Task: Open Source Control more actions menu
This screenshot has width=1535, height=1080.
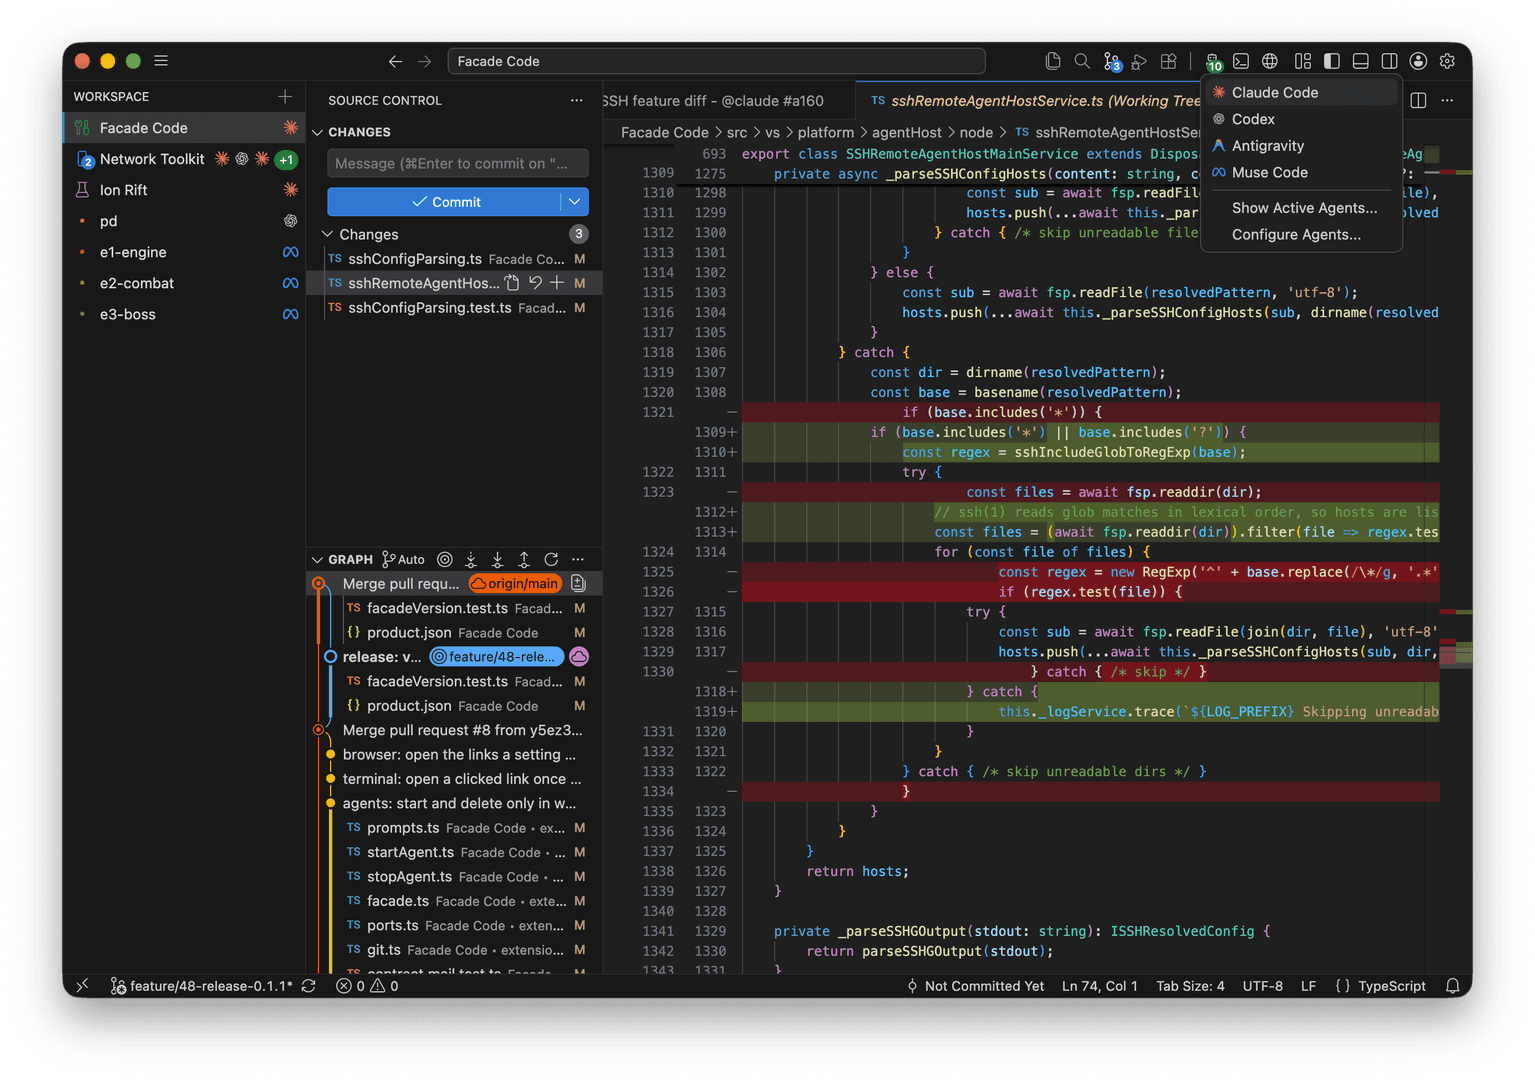Action: (x=577, y=100)
